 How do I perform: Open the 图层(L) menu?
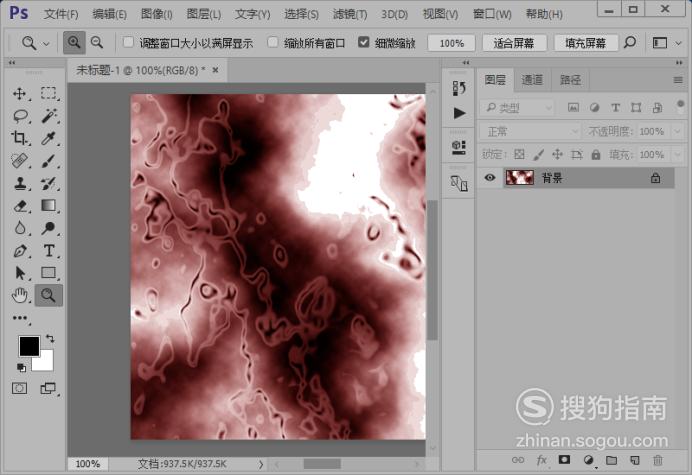[203, 14]
